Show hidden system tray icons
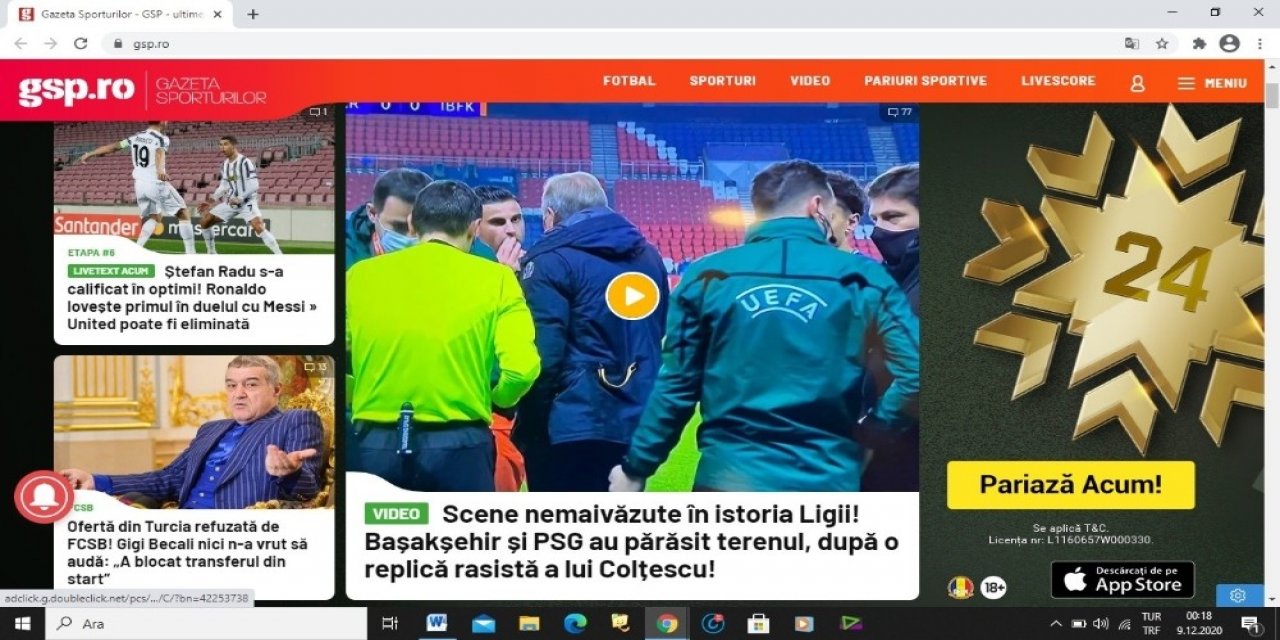The height and width of the screenshot is (640, 1280). (1056, 624)
